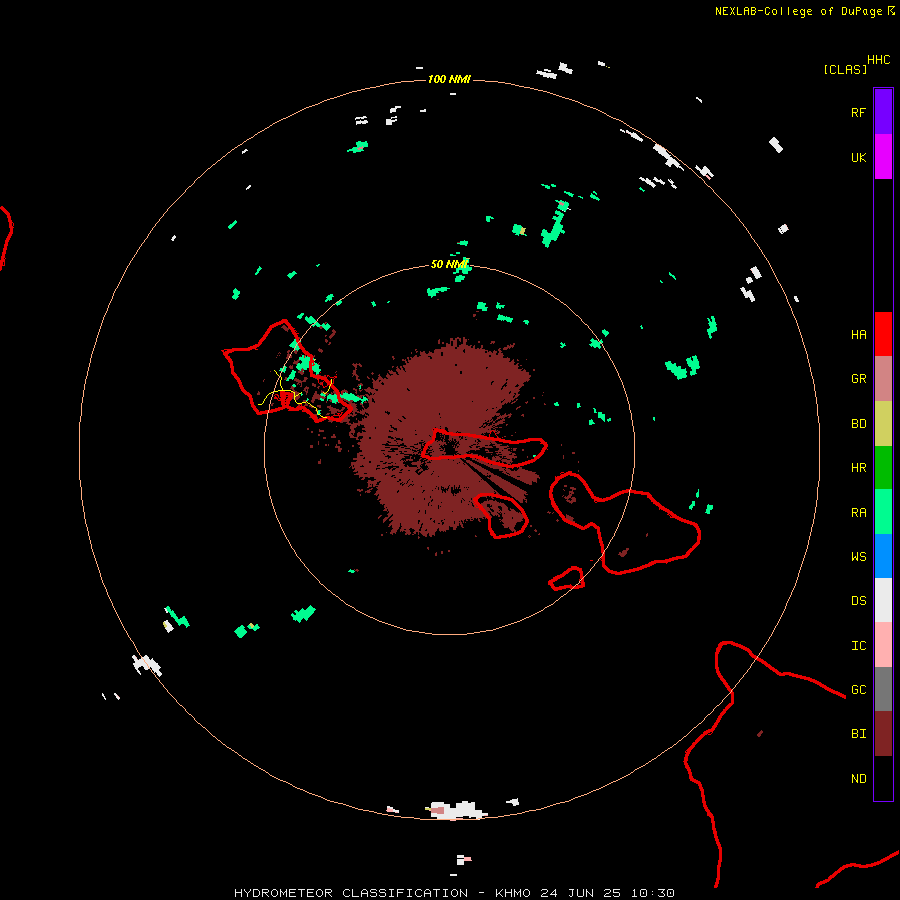The image size is (900, 900).
Task: Click the UK magenta legend swatch
Action: pos(883,157)
